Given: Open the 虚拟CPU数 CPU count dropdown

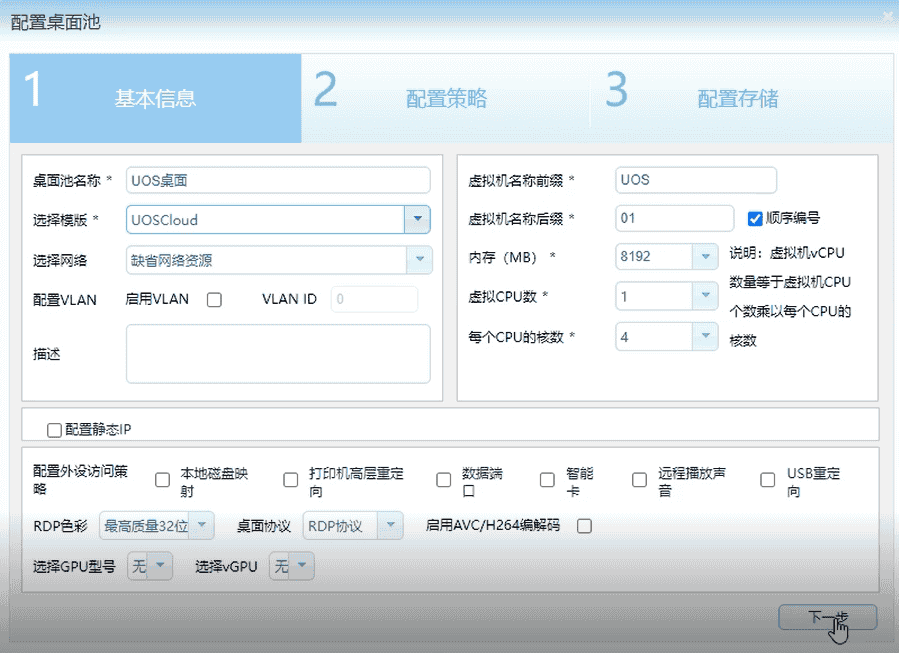Looking at the screenshot, I should [x=706, y=297].
